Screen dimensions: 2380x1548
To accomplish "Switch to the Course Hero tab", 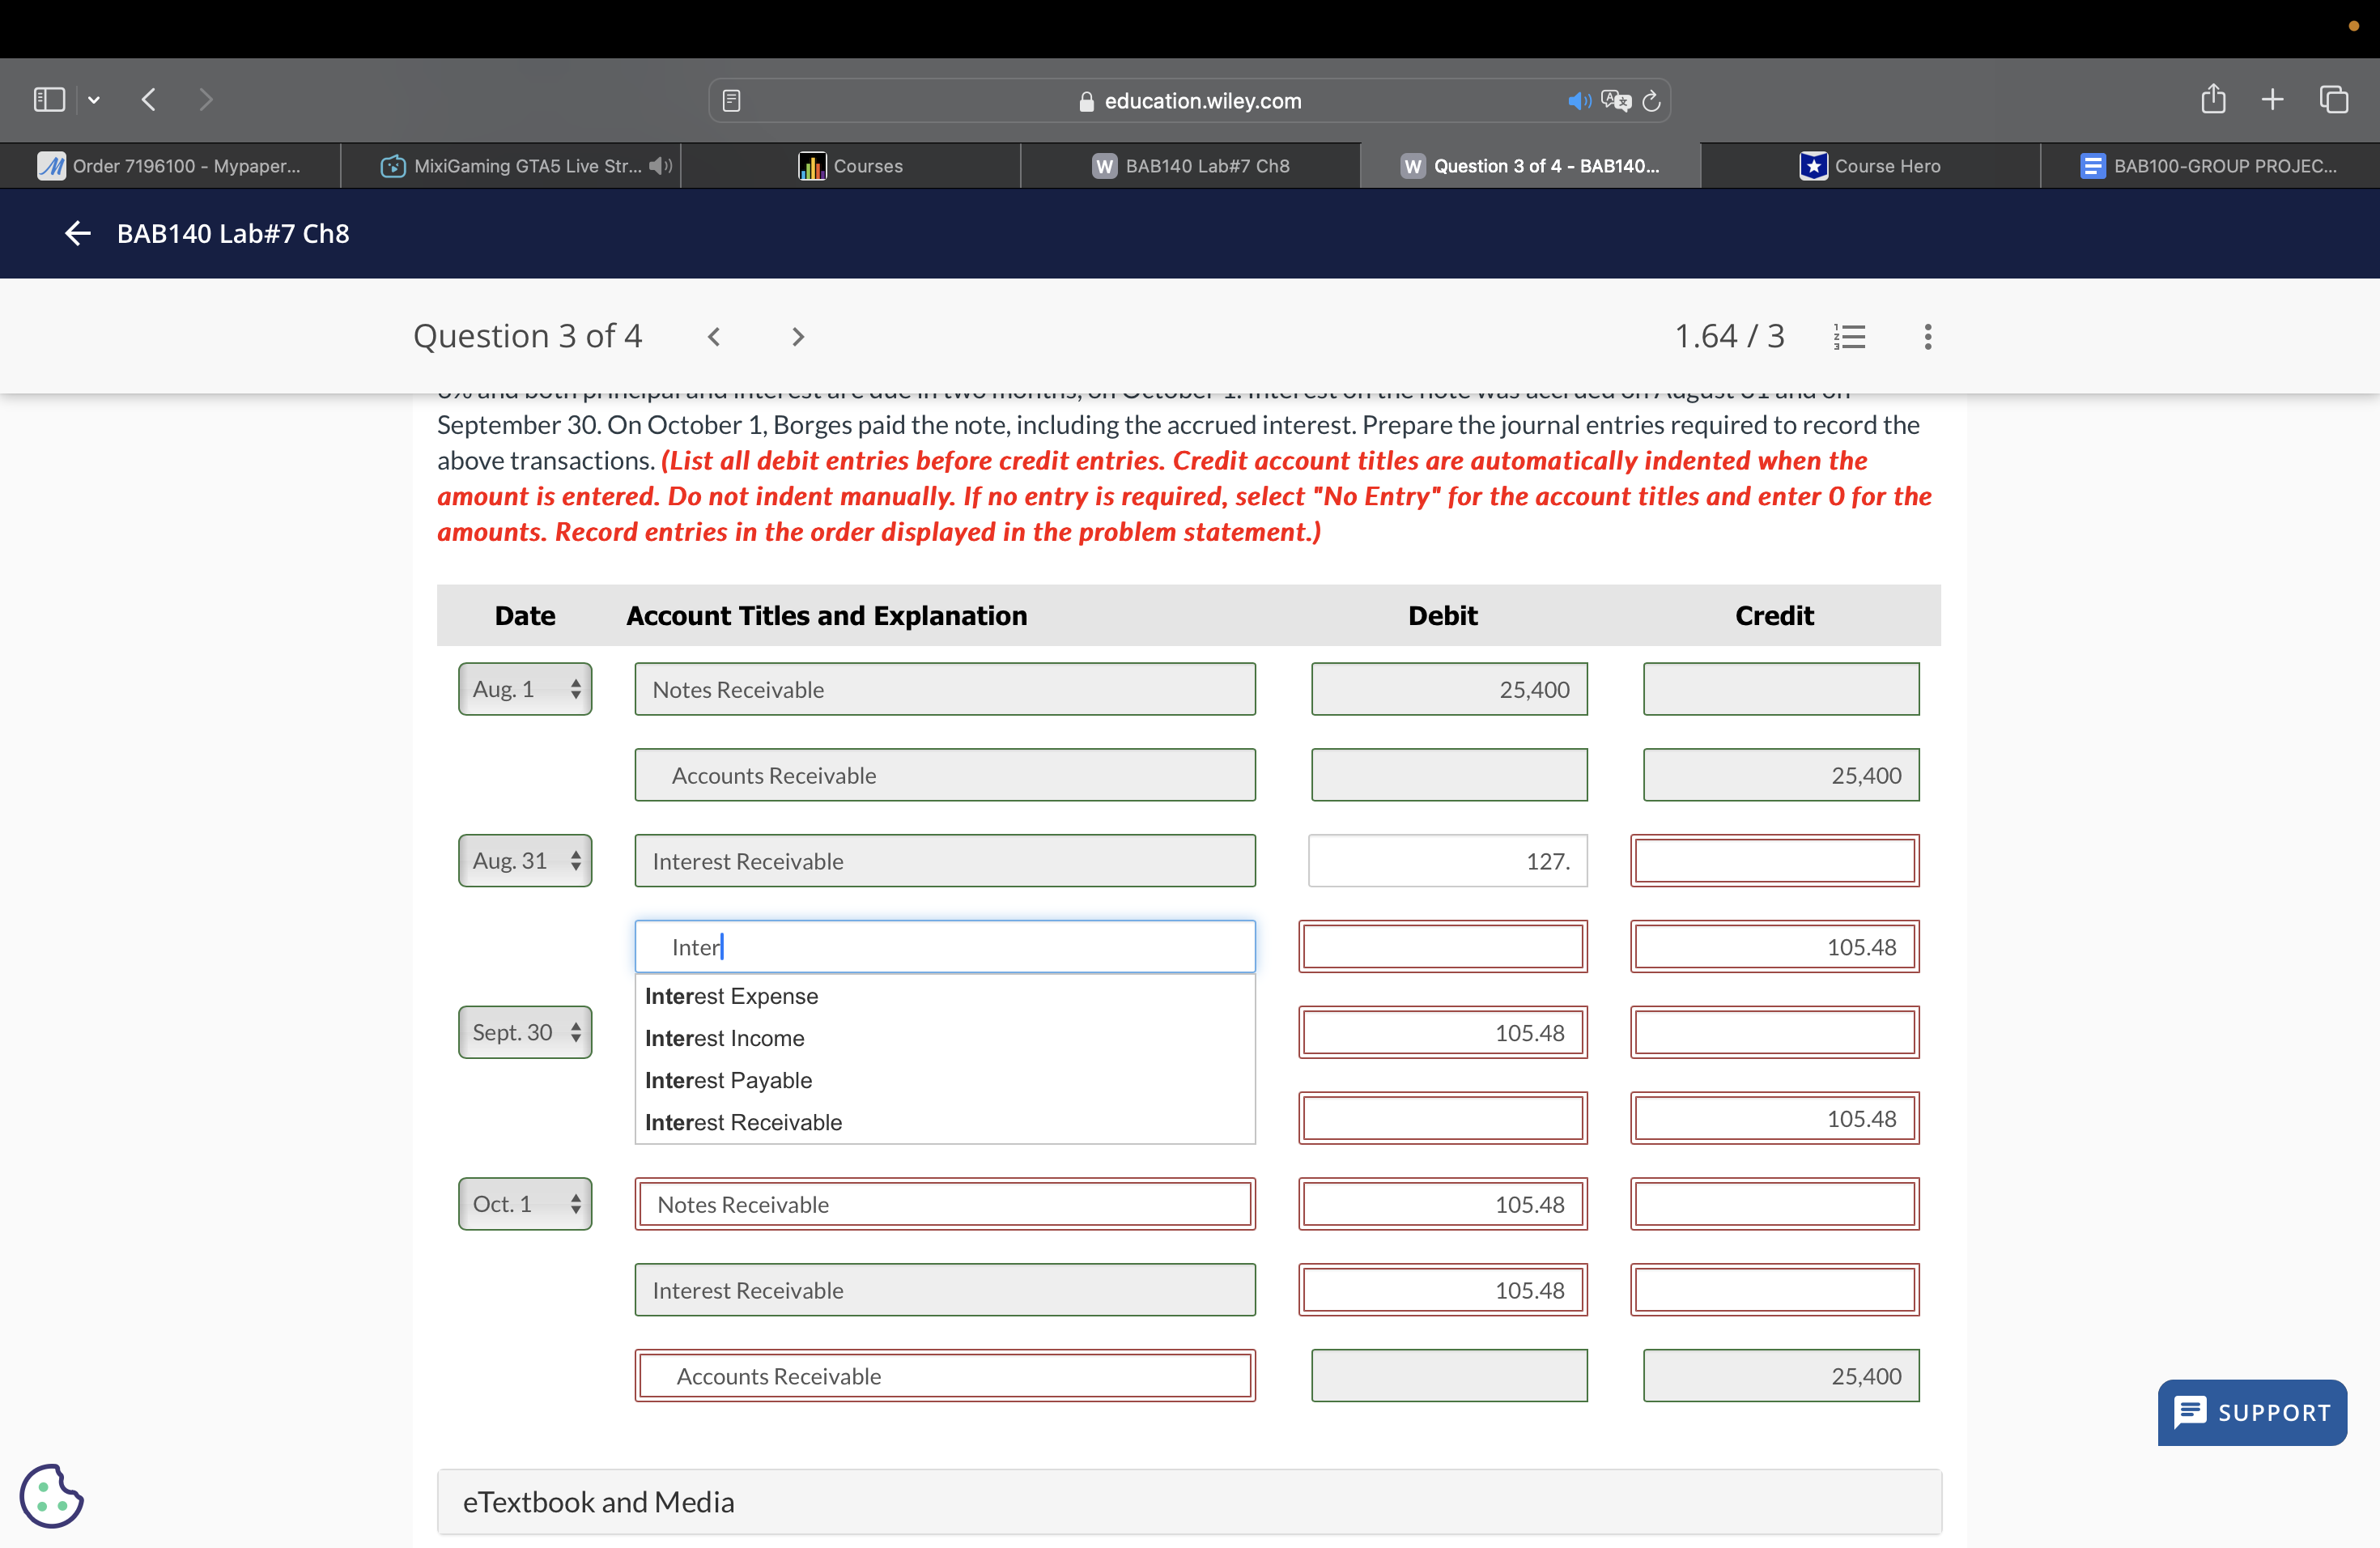I will coord(1869,166).
